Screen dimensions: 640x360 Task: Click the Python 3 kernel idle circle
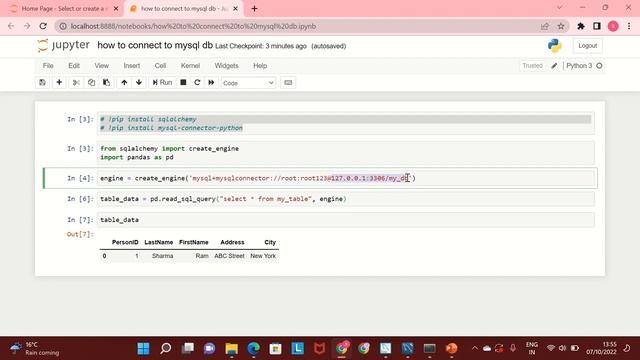599,66
